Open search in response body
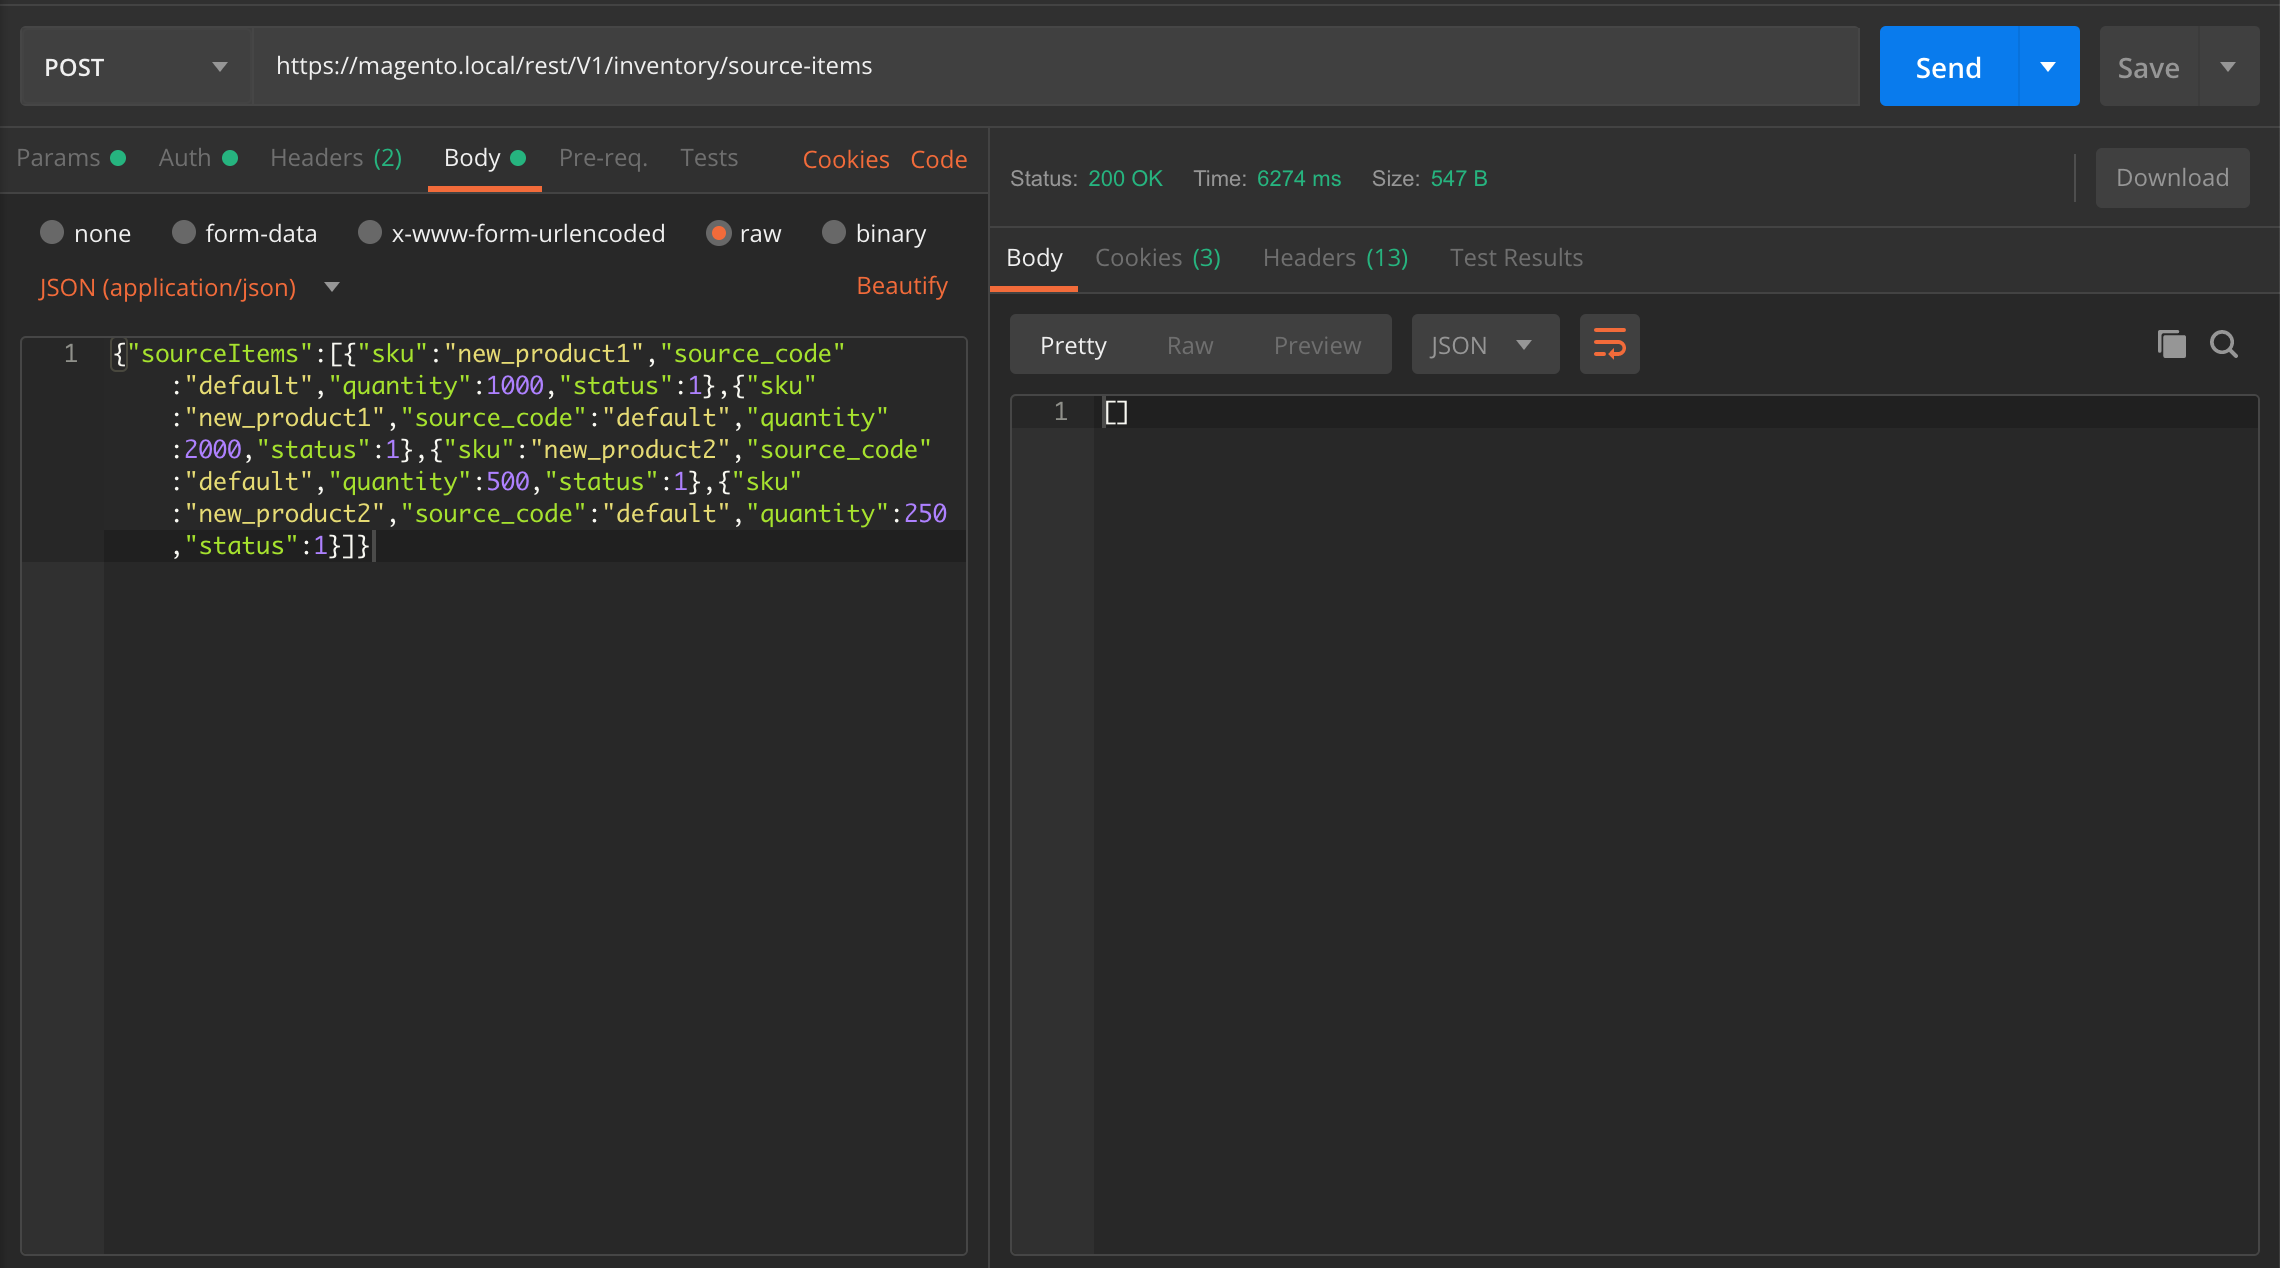 pyautogui.click(x=2224, y=344)
